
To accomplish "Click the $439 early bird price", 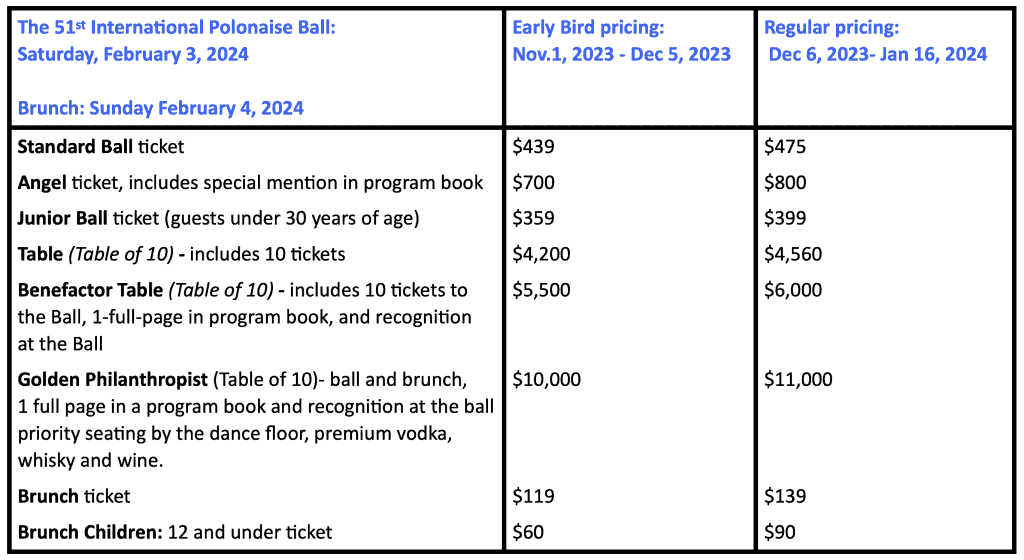I will click(533, 146).
